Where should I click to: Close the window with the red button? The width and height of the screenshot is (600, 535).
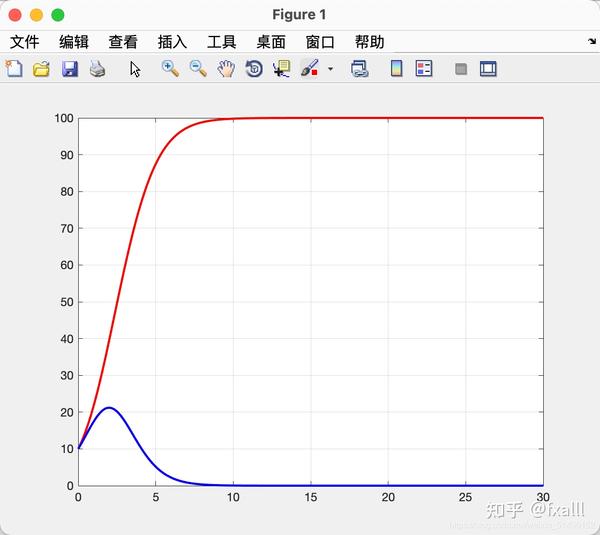tap(15, 15)
